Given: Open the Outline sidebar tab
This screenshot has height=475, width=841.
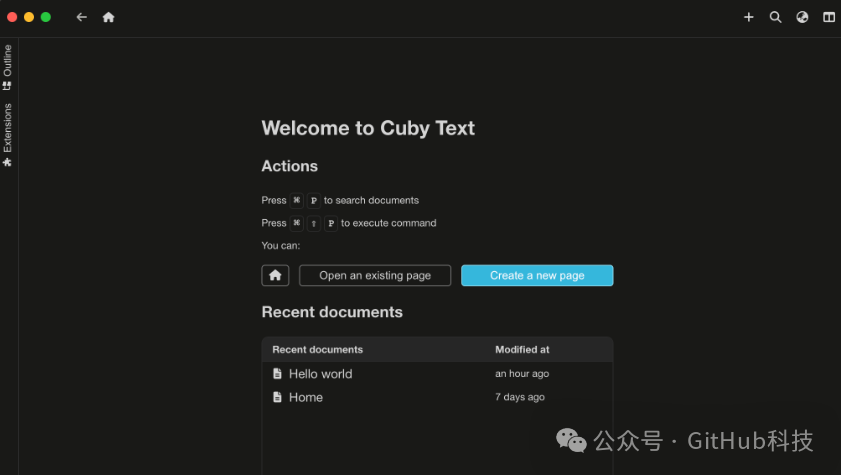Looking at the screenshot, I should (8, 67).
